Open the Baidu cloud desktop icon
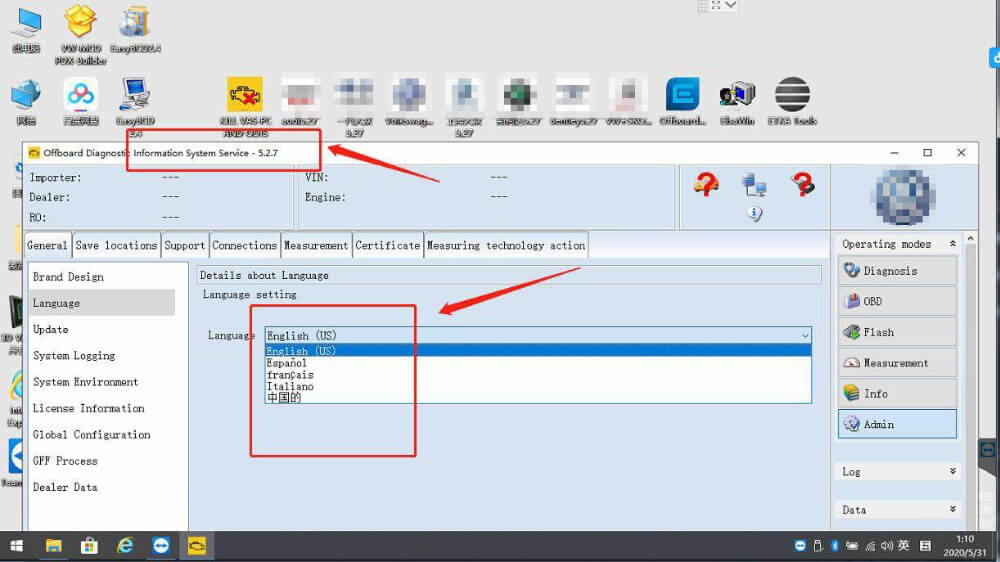The image size is (1000, 562). 80,101
